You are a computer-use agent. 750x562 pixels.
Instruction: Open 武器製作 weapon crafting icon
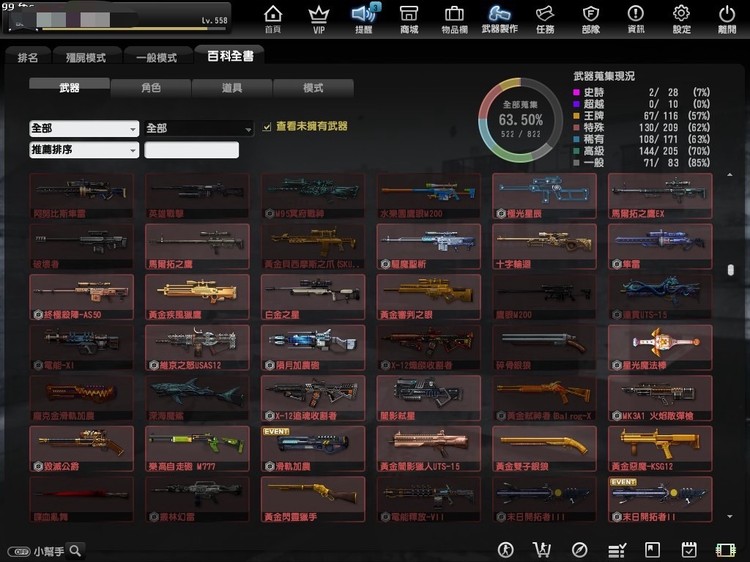click(x=499, y=19)
